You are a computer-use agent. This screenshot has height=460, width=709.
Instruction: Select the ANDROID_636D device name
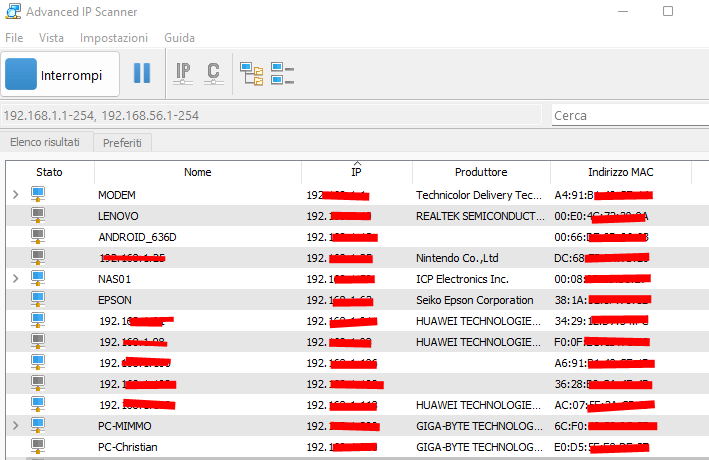137,237
